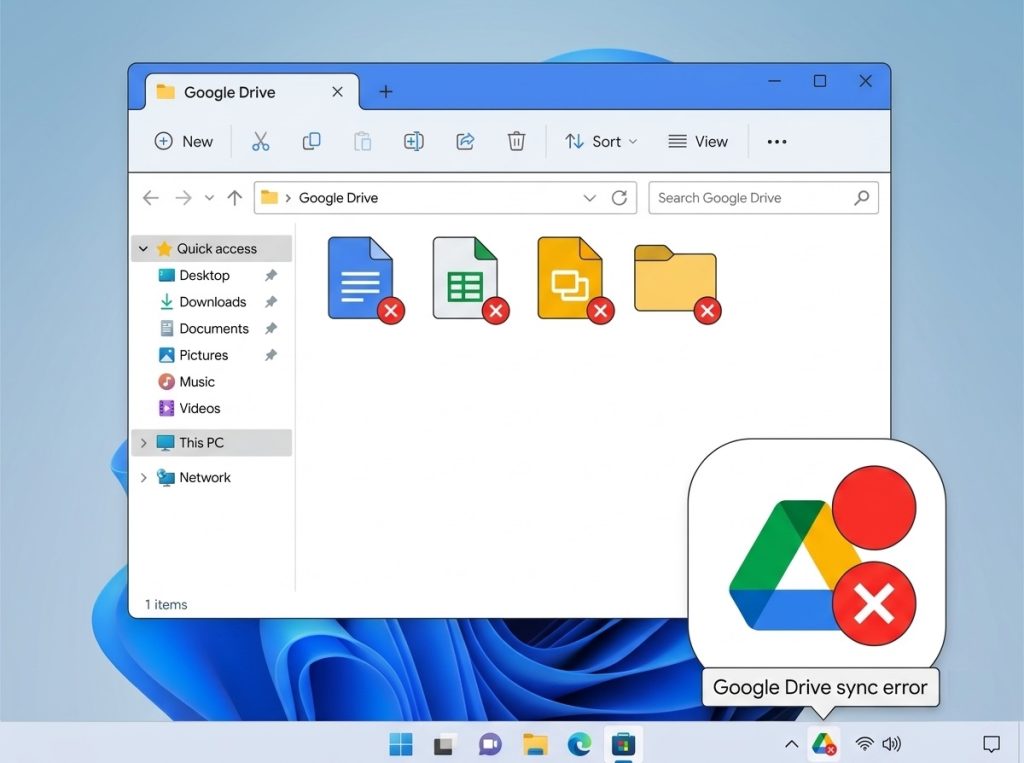
Task: Go forward with the right arrow
Action: click(x=184, y=198)
